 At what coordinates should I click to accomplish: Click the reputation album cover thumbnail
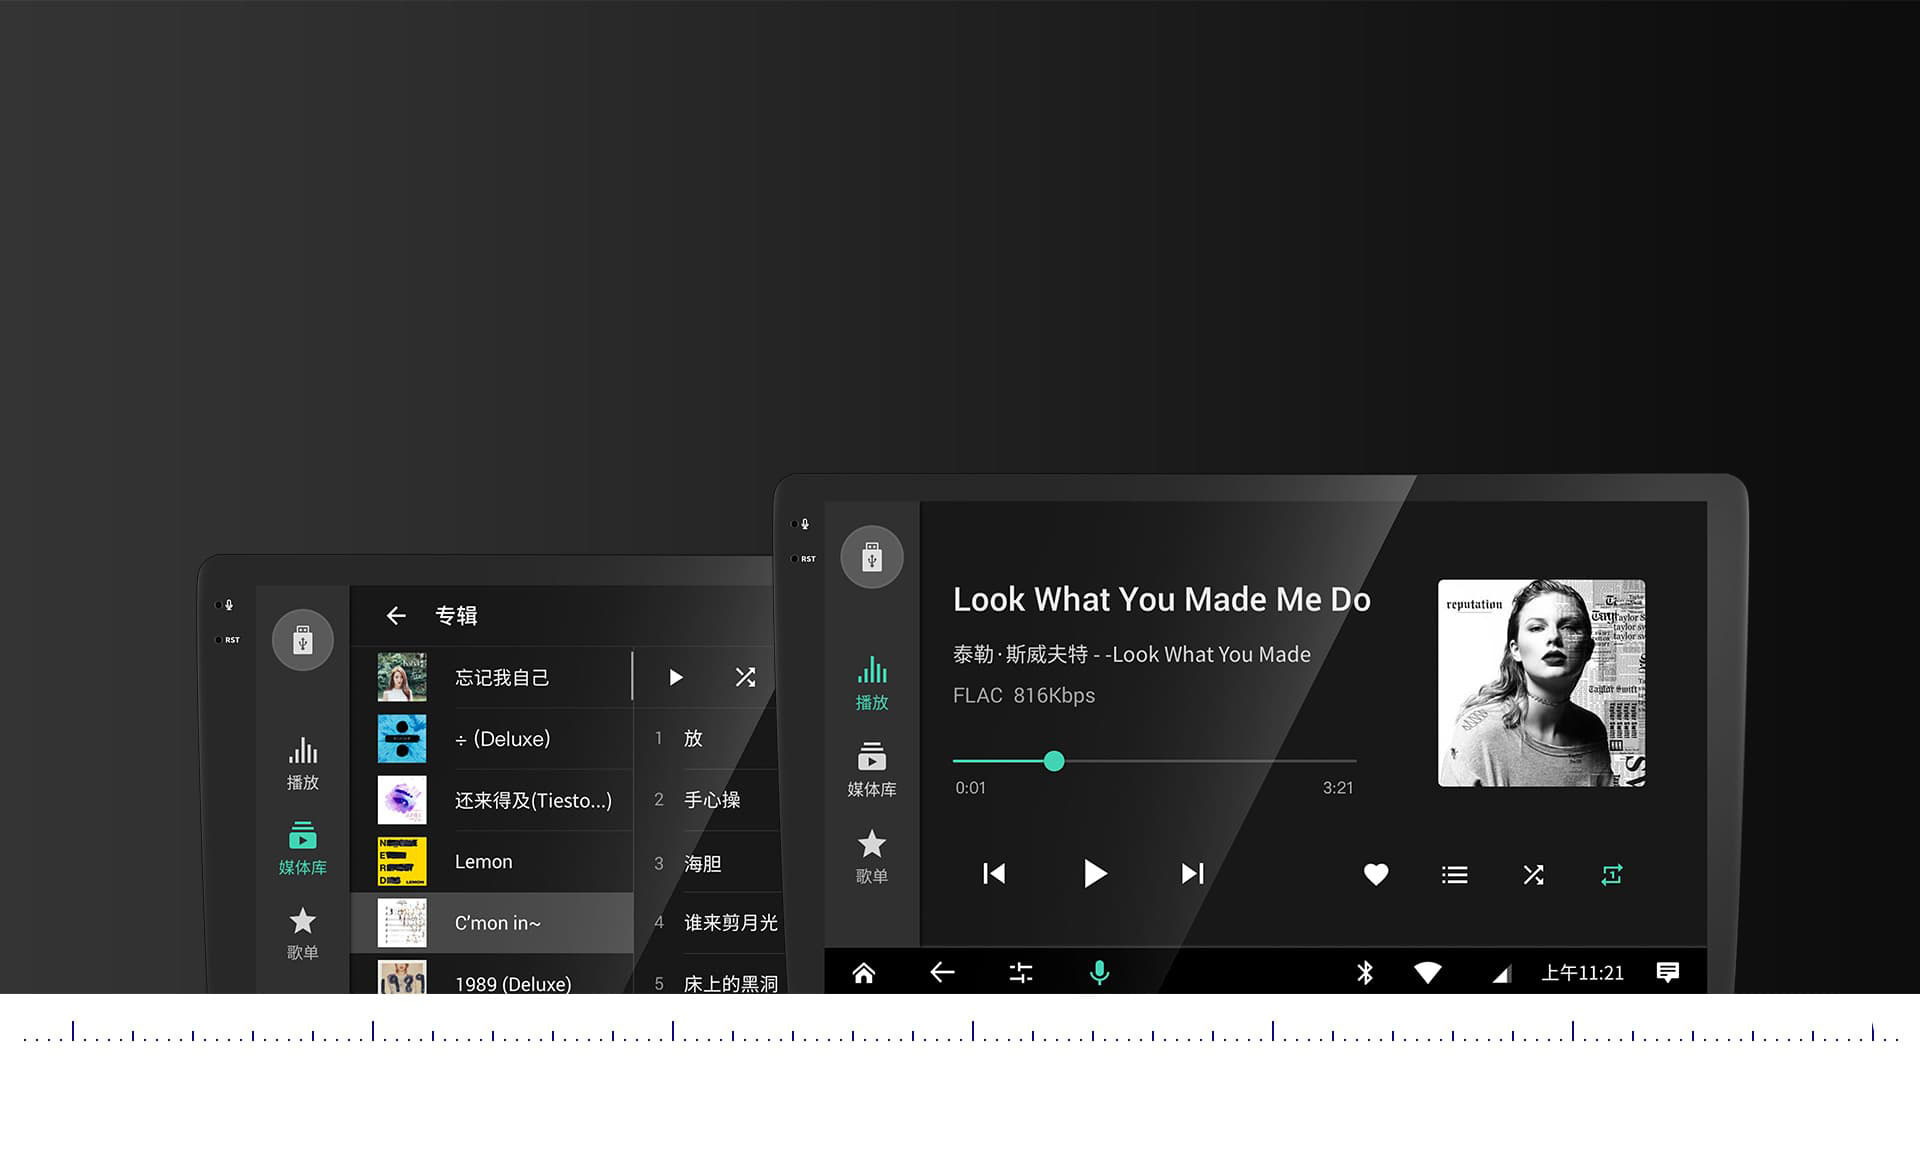[1541, 683]
